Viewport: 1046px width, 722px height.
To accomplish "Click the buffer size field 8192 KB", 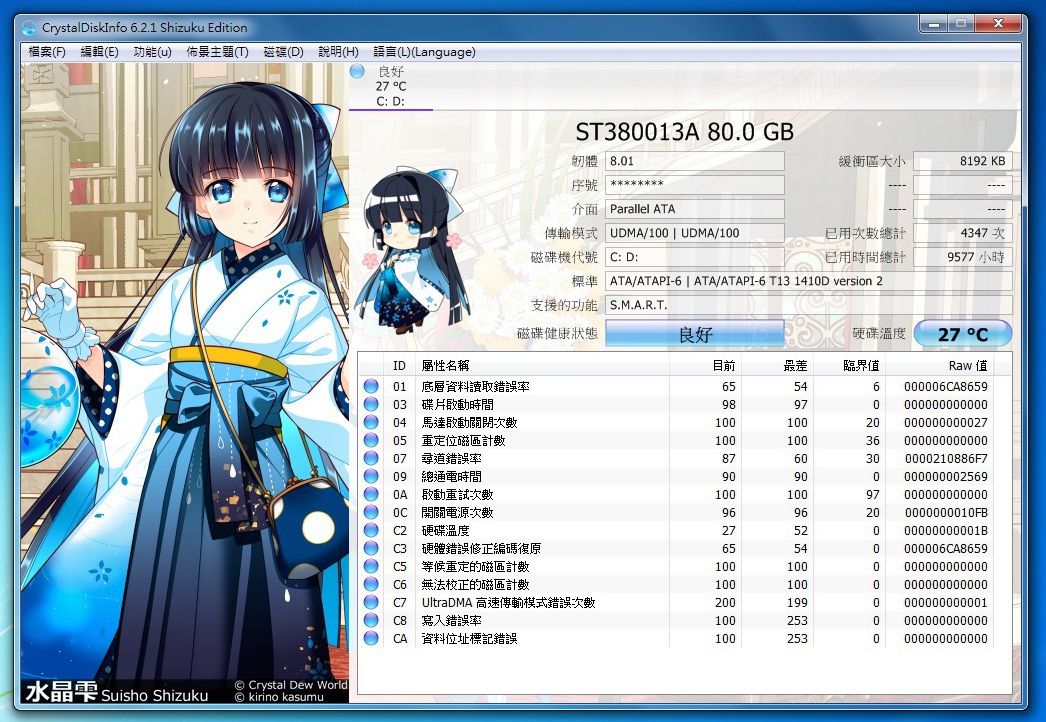I will tap(963, 161).
